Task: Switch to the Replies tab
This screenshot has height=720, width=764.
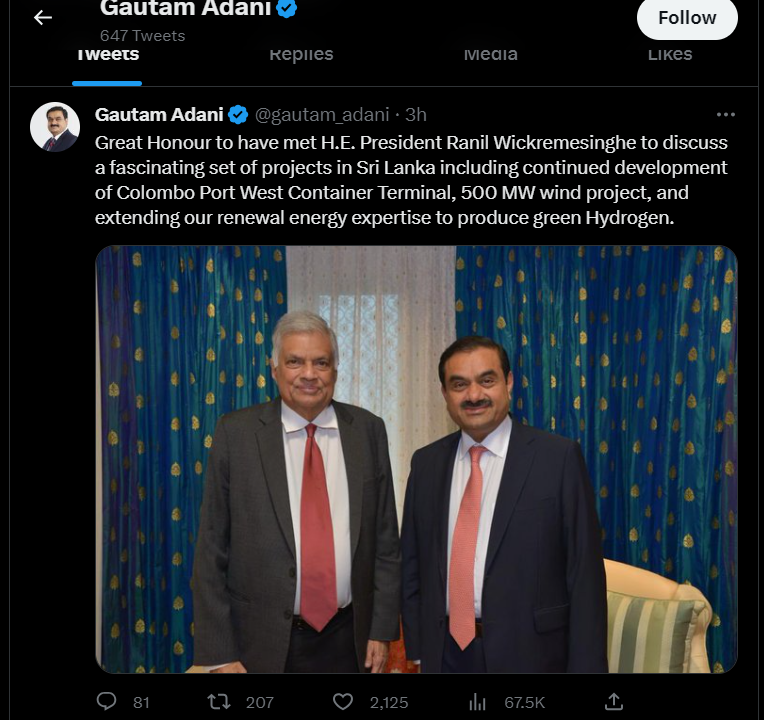Action: point(301,55)
